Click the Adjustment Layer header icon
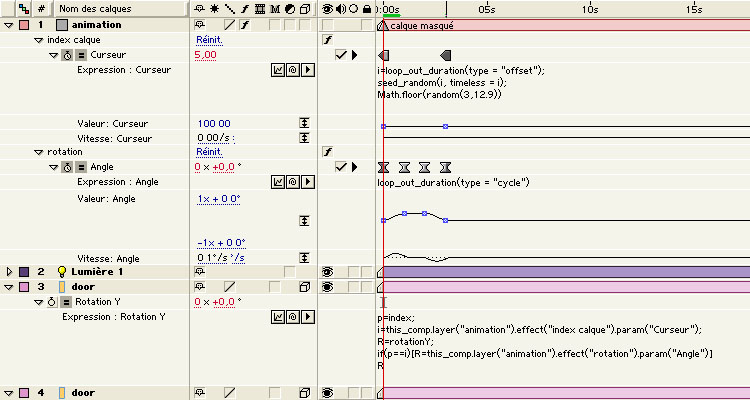750x400 pixels. tap(290, 9)
